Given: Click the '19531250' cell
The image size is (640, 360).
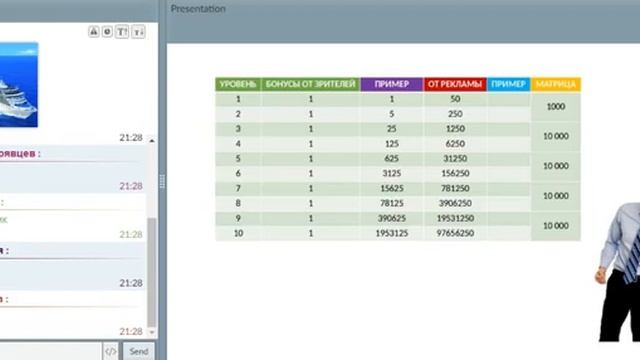Looking at the screenshot, I should [455, 218].
